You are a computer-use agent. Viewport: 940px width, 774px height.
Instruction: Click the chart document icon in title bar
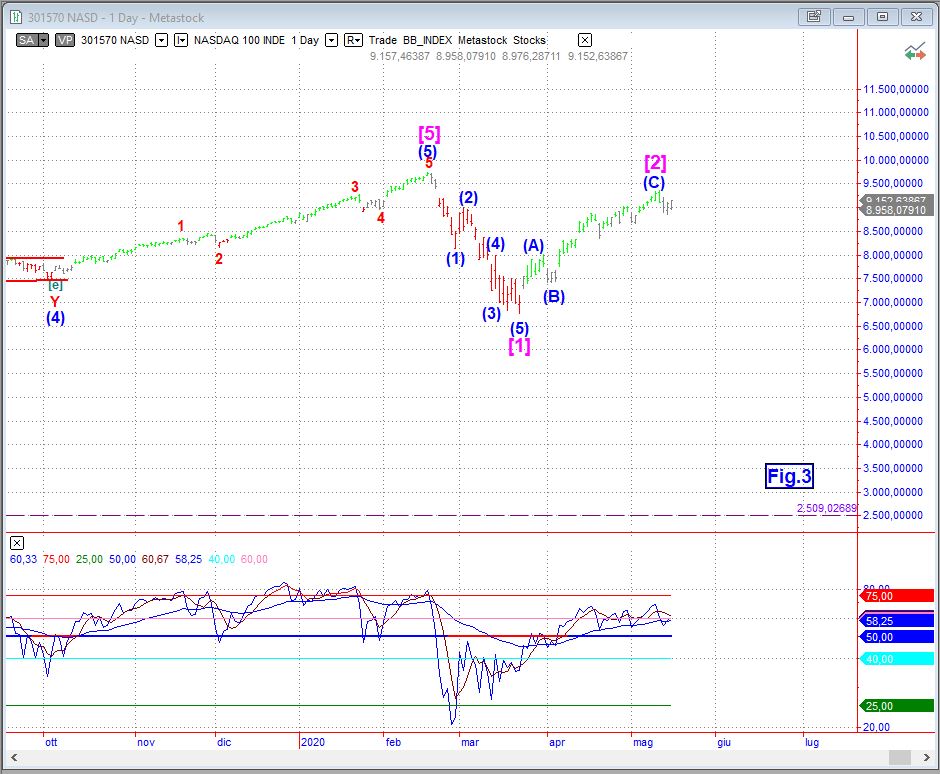[15, 17]
